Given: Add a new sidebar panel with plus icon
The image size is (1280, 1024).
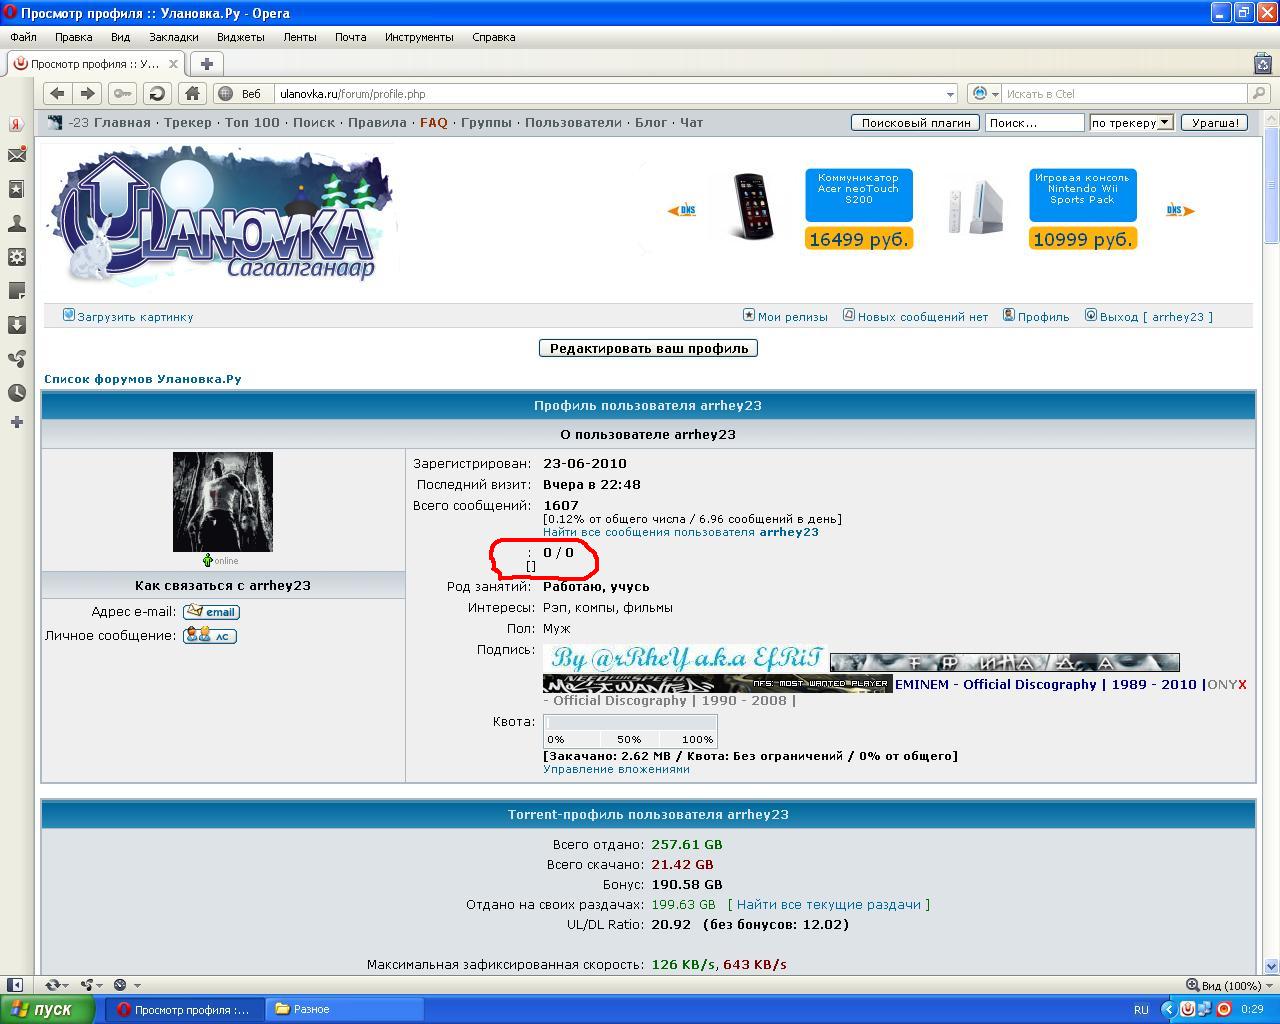Looking at the screenshot, I should pos(16,422).
